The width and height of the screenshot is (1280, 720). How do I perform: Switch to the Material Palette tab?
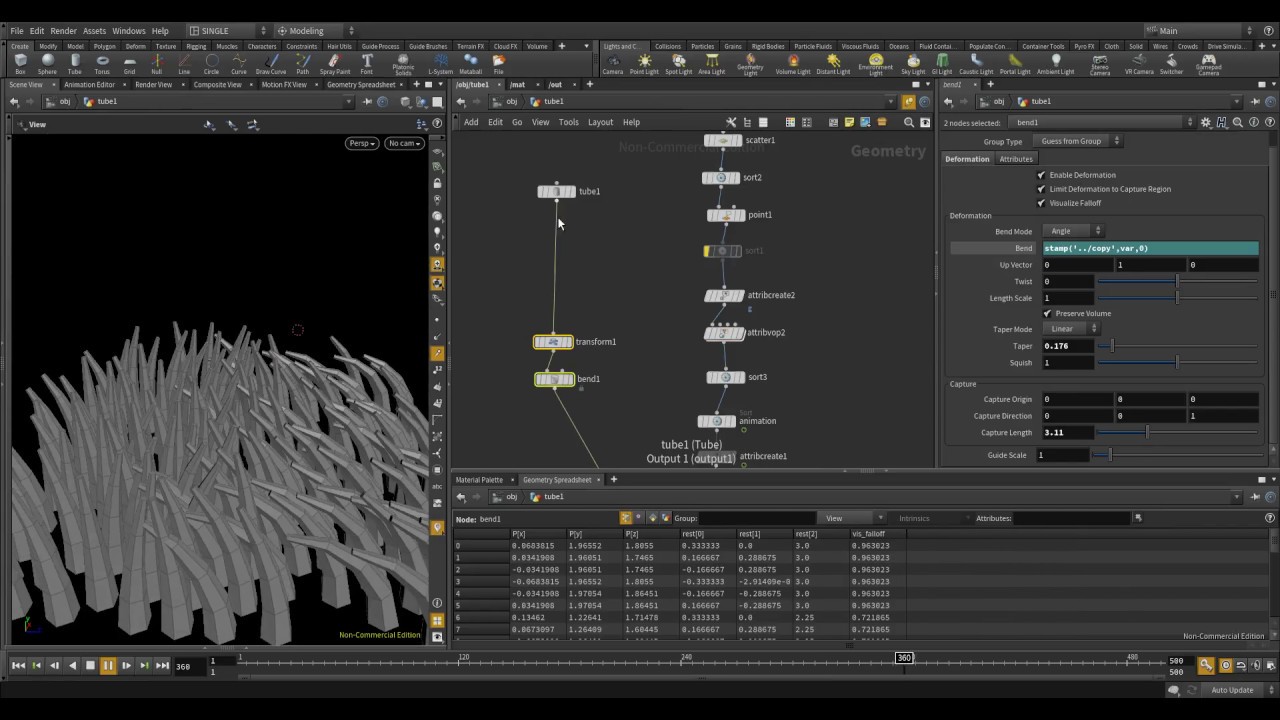pyautogui.click(x=479, y=480)
